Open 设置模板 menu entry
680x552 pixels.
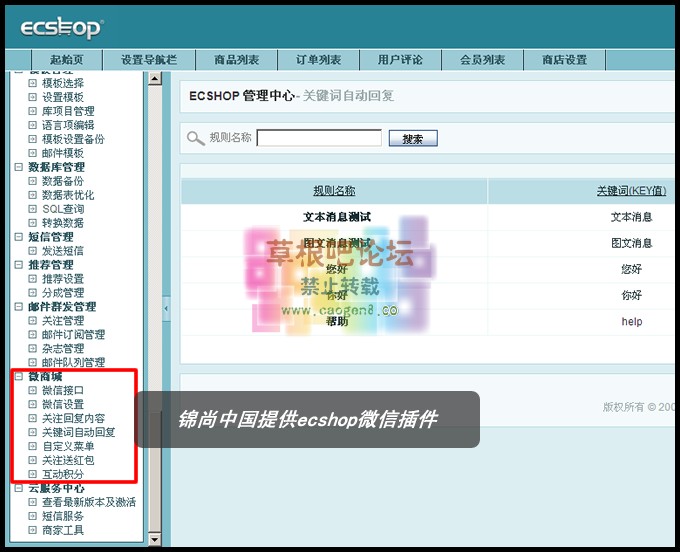click(x=63, y=97)
